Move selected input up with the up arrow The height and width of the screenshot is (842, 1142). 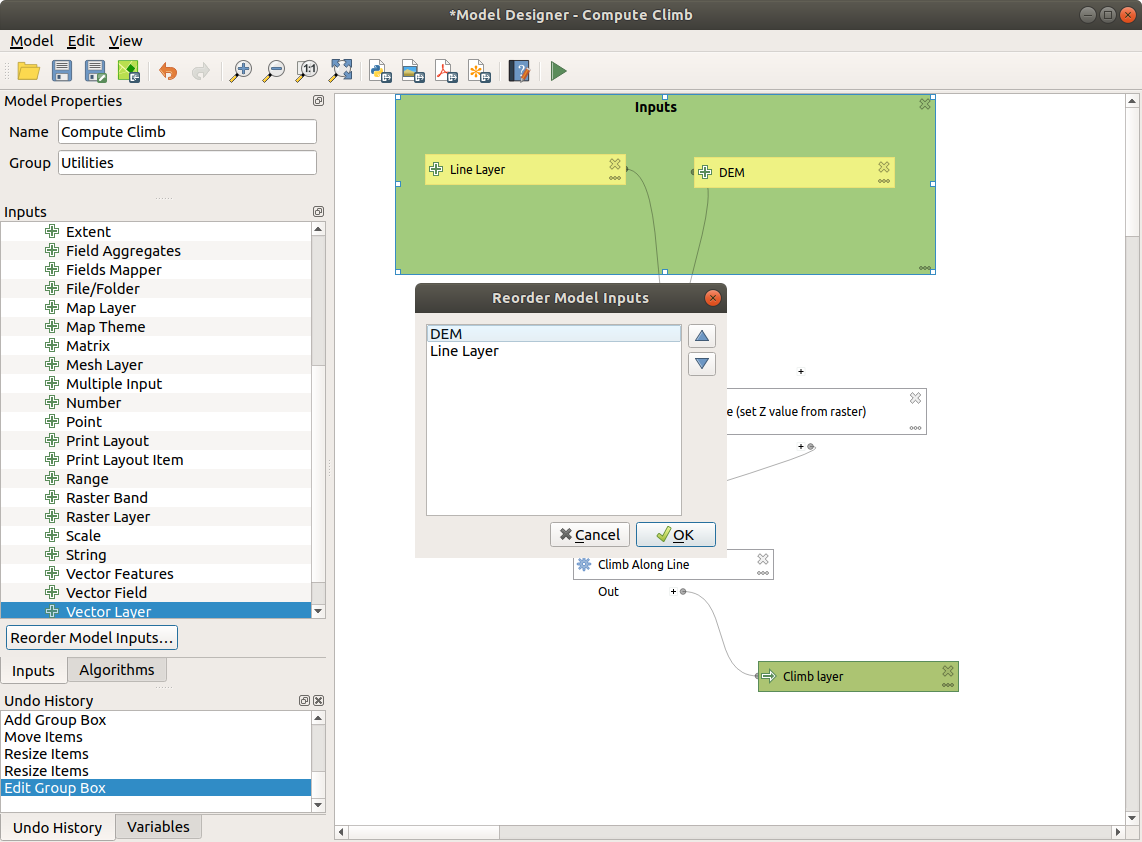[702, 336]
